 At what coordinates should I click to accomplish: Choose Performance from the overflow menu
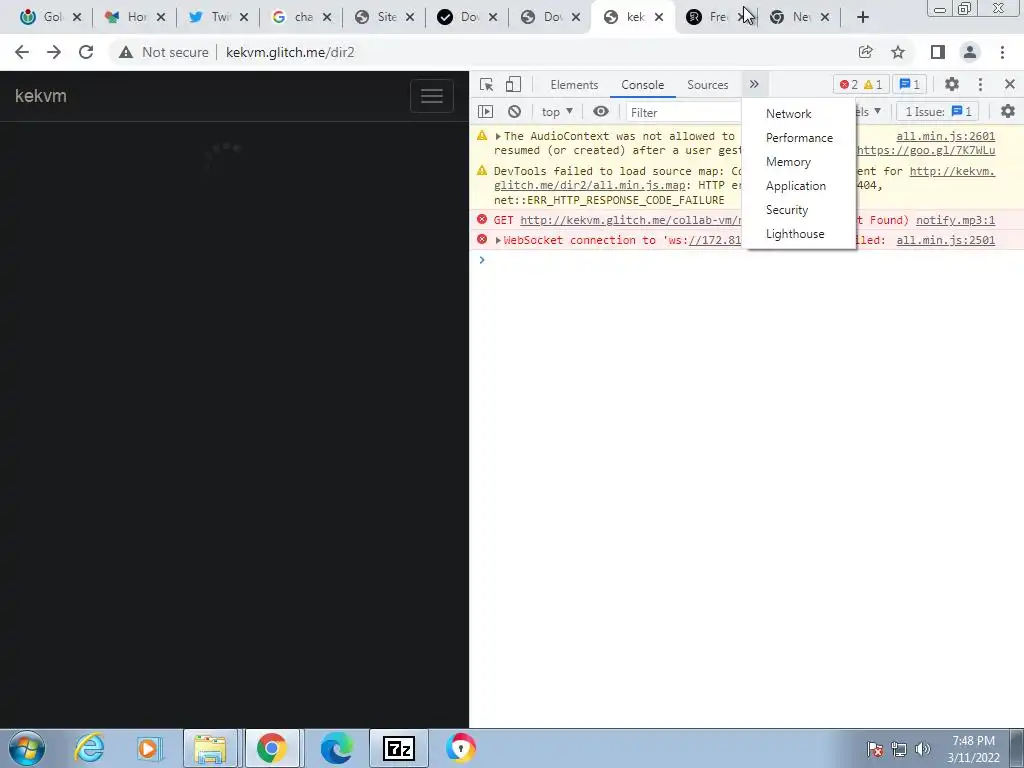click(x=799, y=138)
